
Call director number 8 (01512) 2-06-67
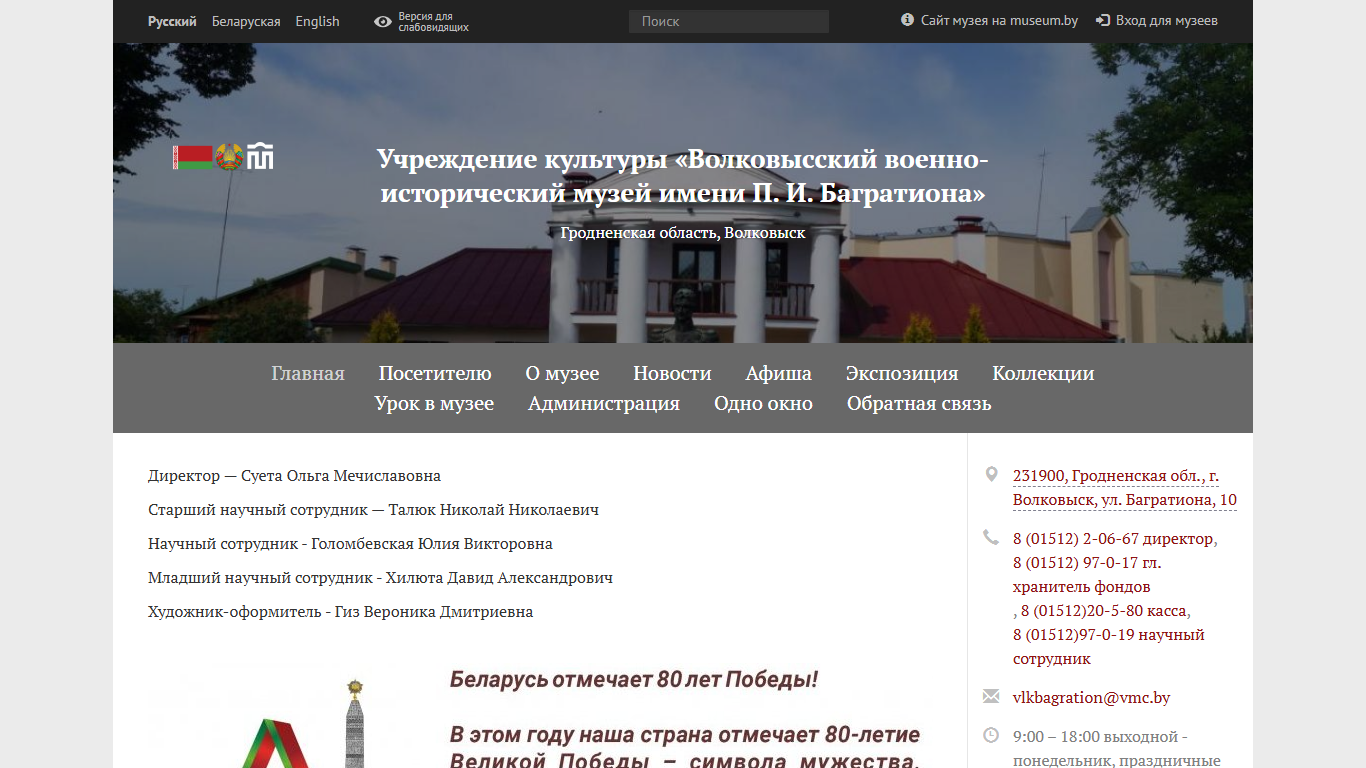coord(1113,538)
